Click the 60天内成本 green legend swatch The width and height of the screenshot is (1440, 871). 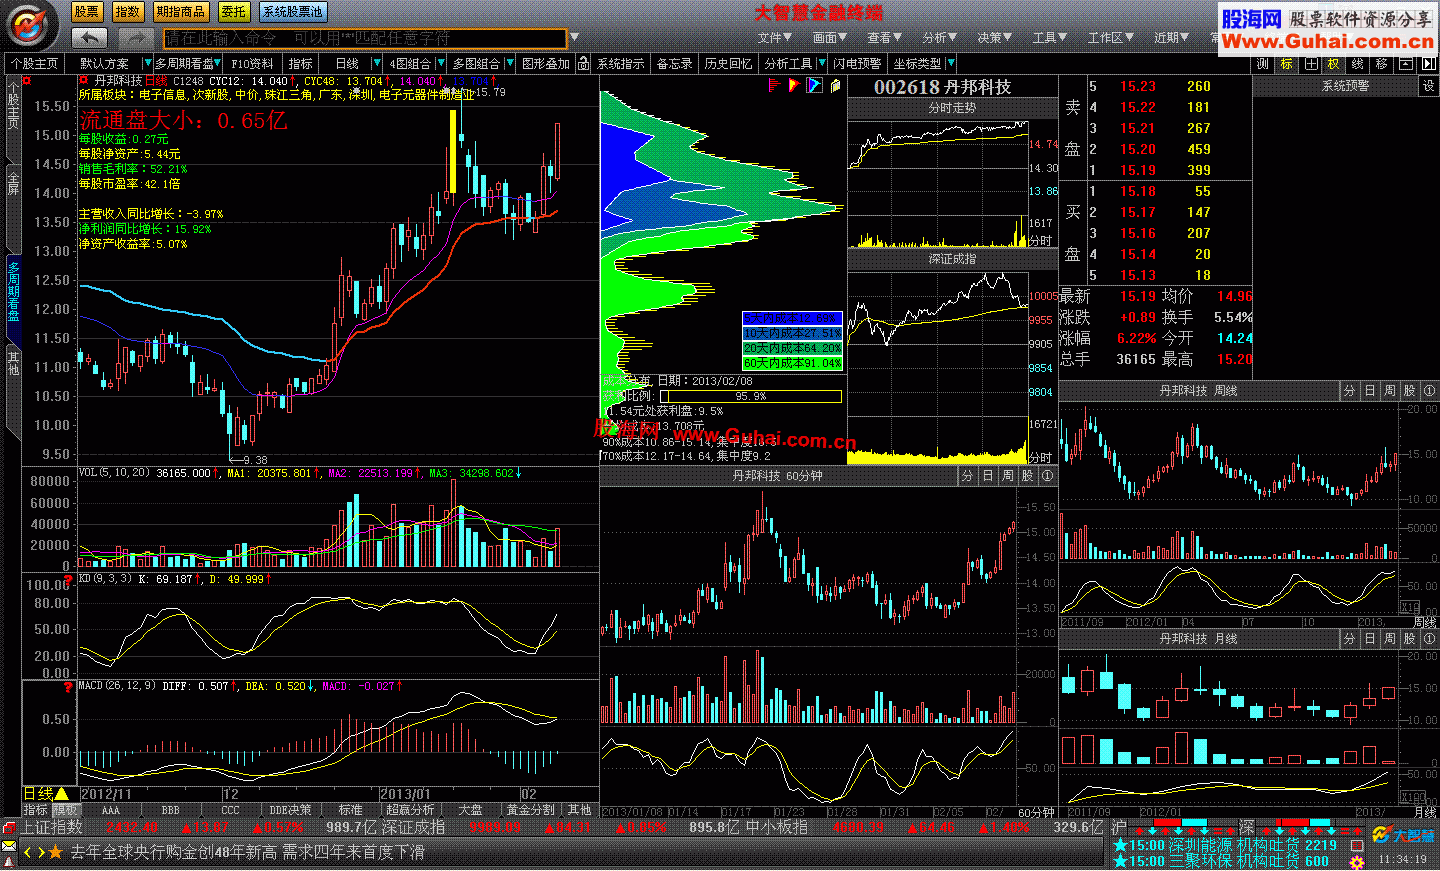tap(793, 363)
